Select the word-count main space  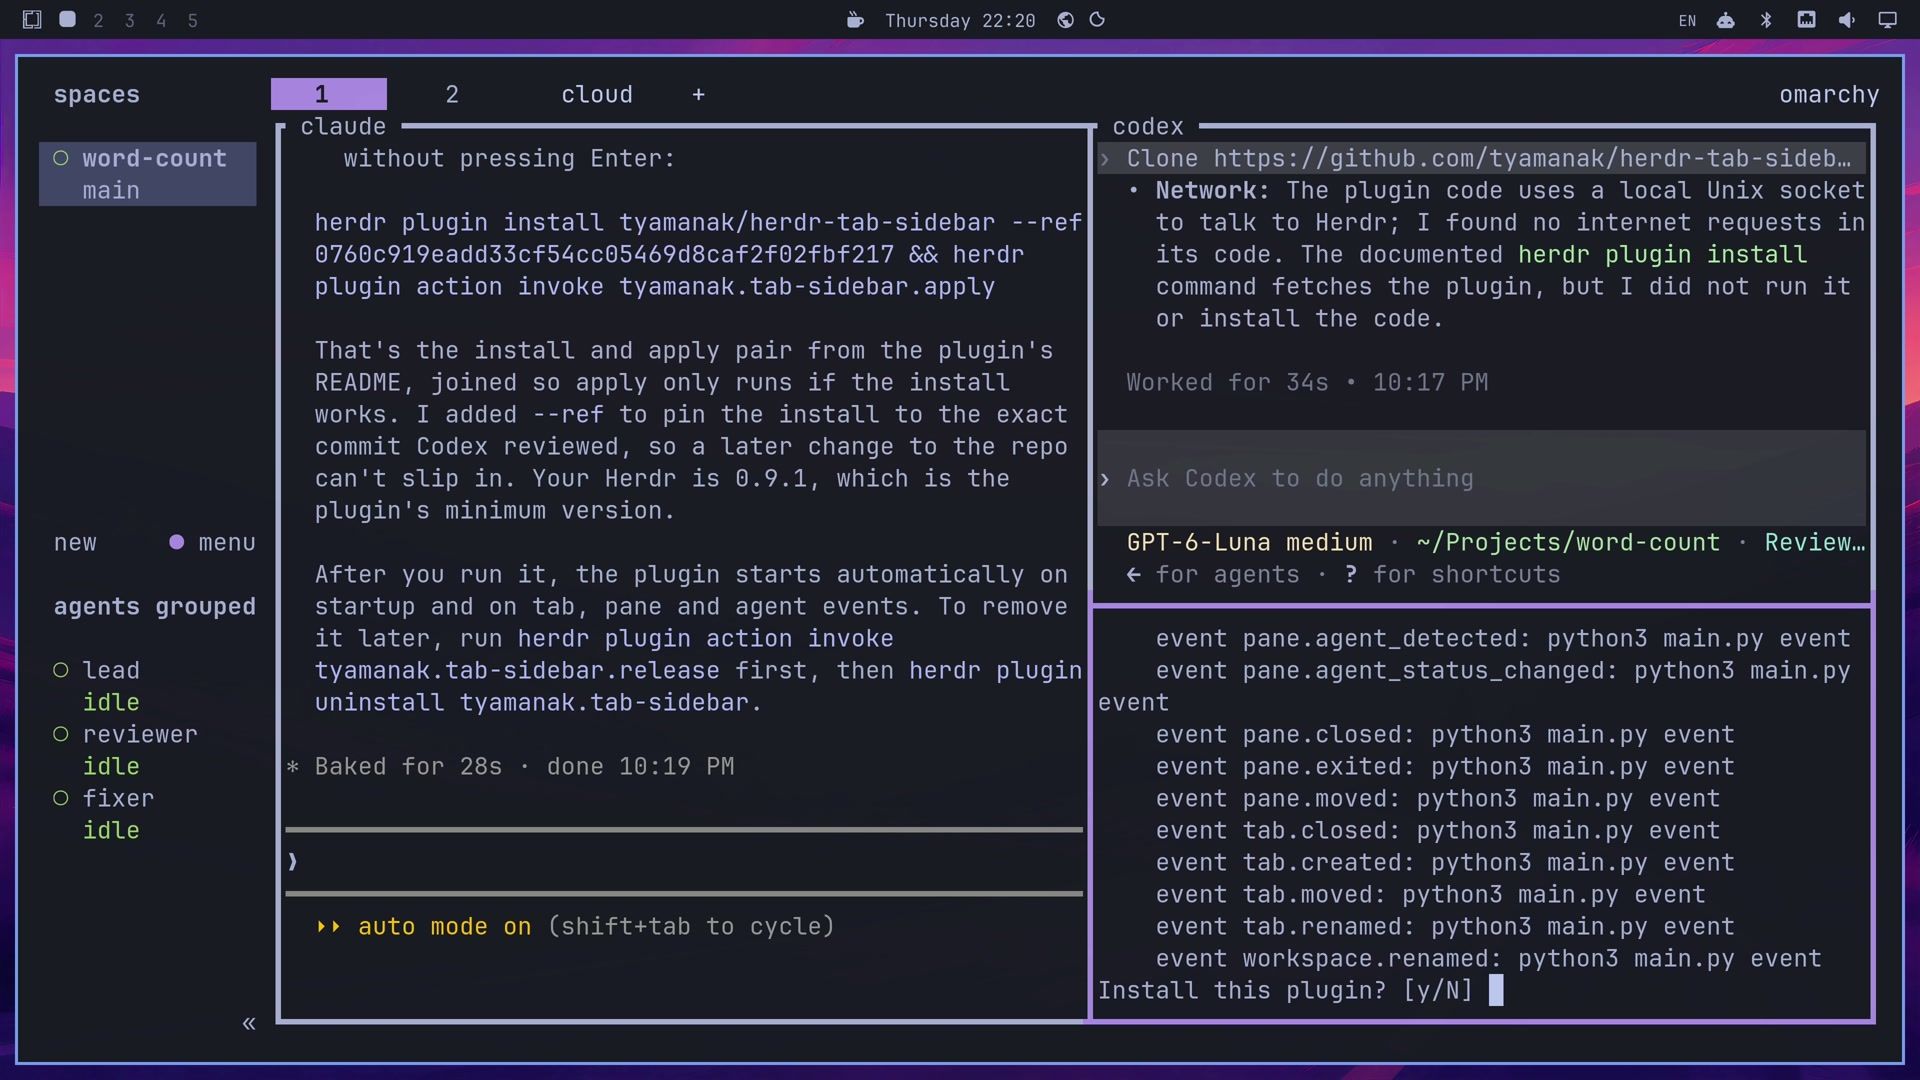click(148, 174)
